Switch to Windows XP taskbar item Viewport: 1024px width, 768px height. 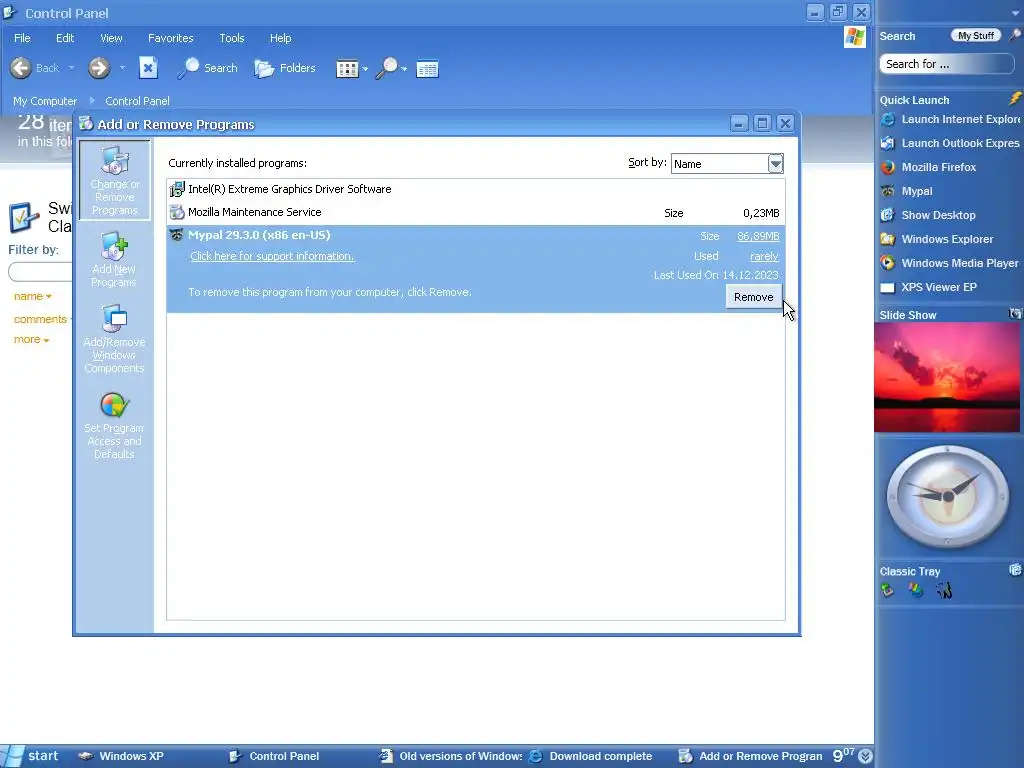122,756
